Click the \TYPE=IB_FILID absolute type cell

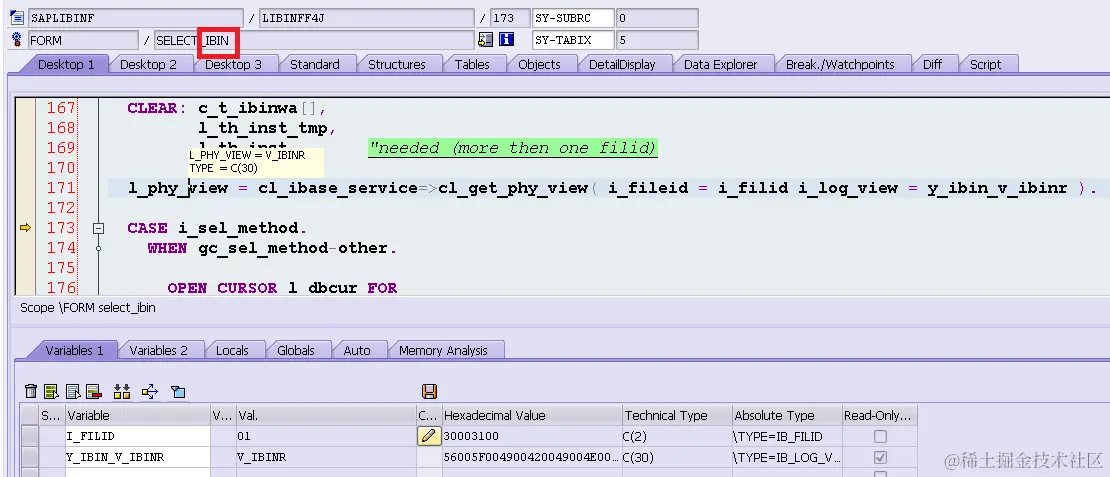(786, 436)
